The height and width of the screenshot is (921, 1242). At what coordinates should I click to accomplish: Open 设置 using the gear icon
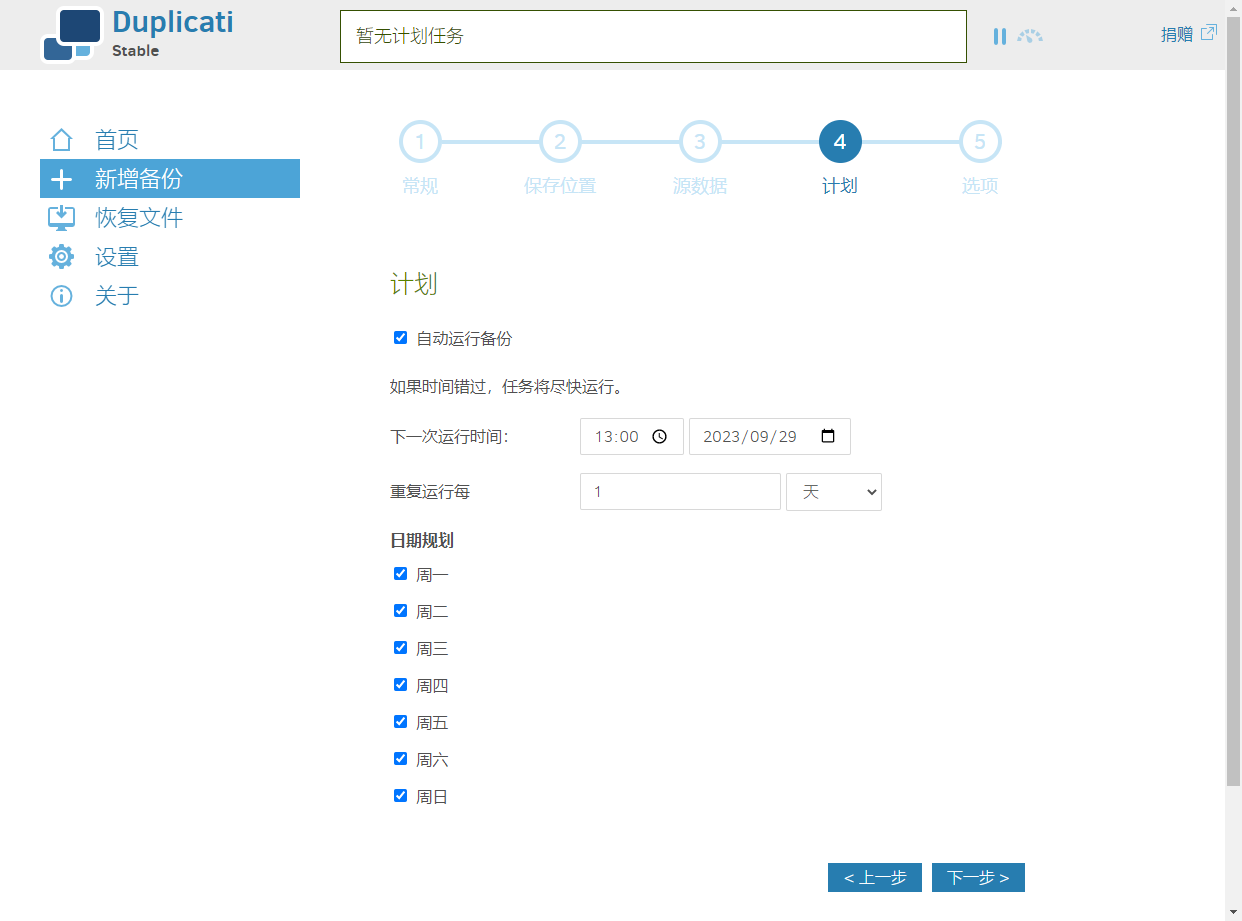pyautogui.click(x=62, y=256)
